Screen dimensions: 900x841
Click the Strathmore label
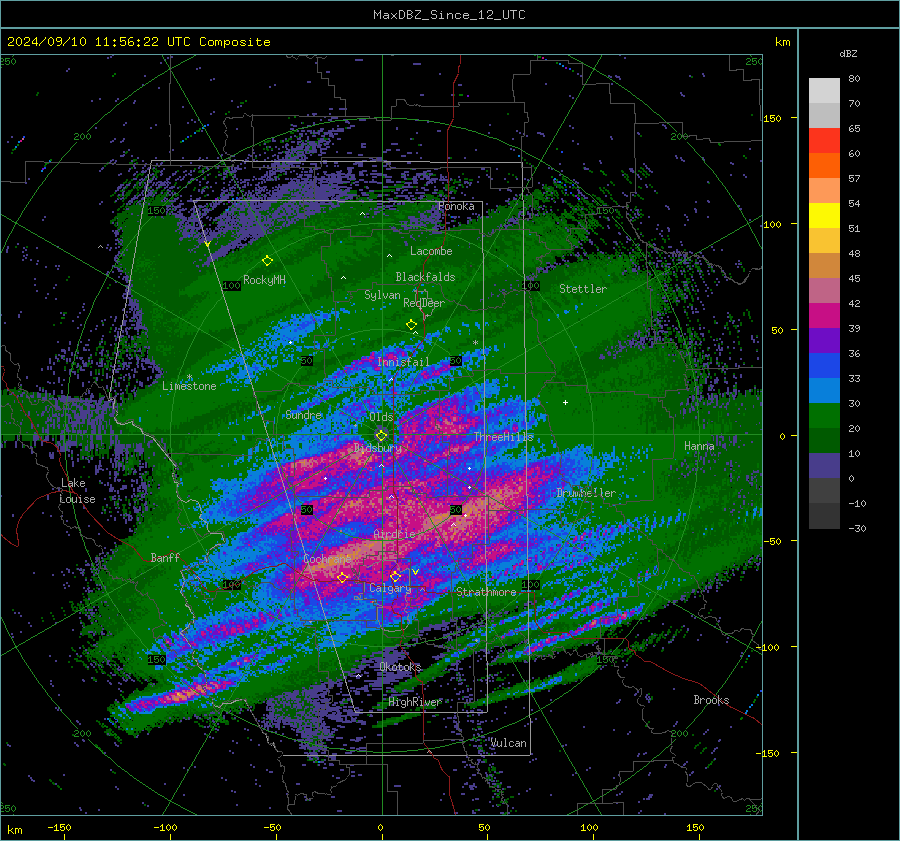[486, 592]
